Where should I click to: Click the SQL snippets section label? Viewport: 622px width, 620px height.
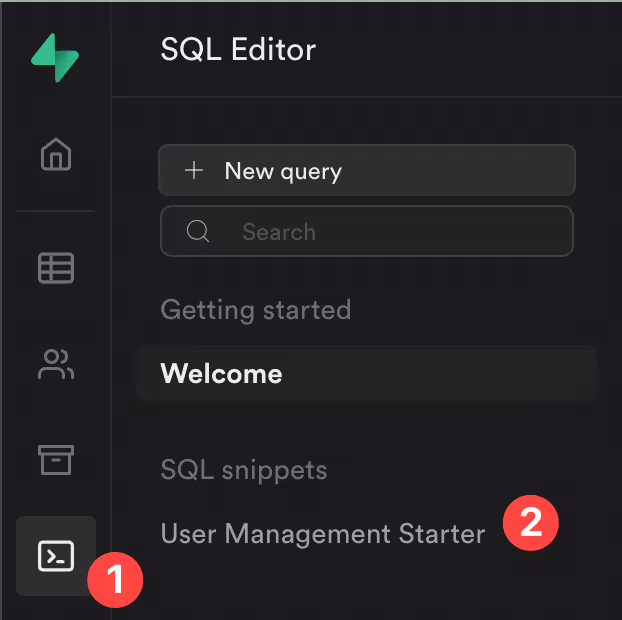pyautogui.click(x=244, y=470)
